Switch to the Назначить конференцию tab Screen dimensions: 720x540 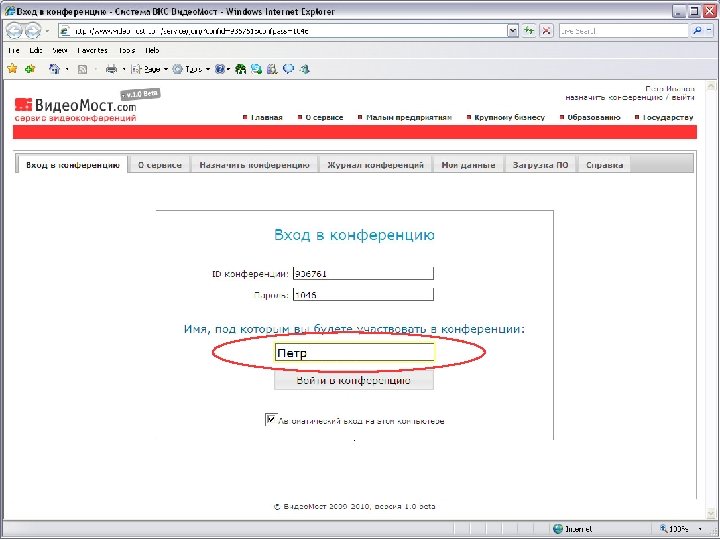[254, 165]
